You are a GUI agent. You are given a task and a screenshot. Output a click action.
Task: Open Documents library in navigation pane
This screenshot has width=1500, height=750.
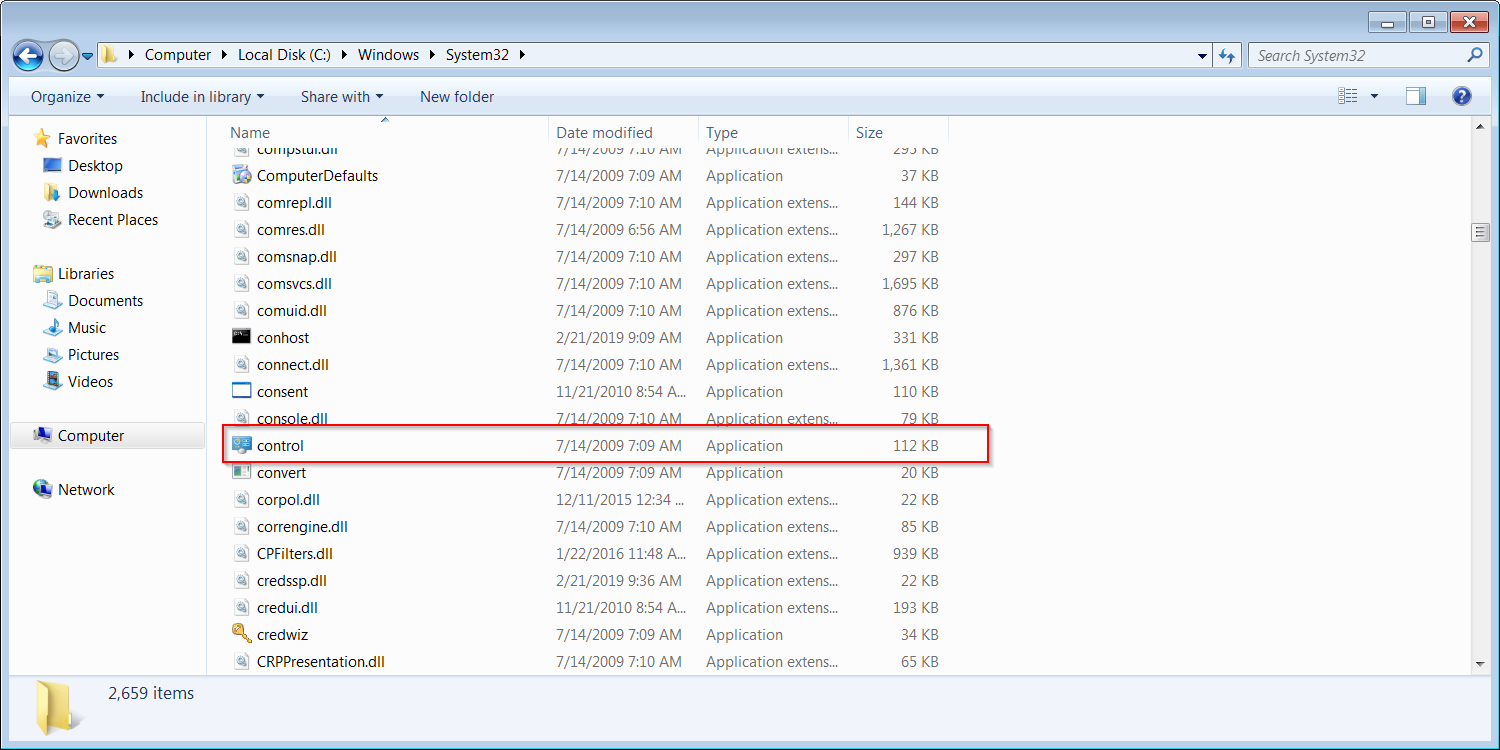click(105, 301)
